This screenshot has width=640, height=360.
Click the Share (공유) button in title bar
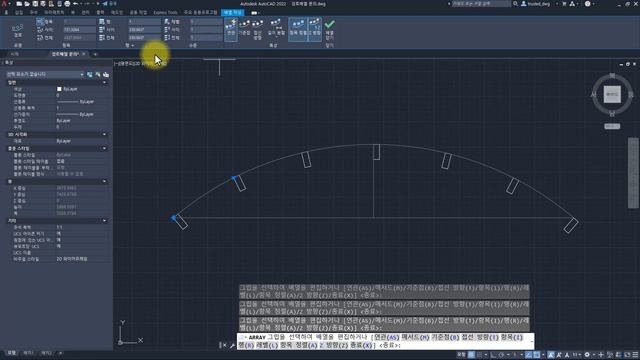(109, 4)
